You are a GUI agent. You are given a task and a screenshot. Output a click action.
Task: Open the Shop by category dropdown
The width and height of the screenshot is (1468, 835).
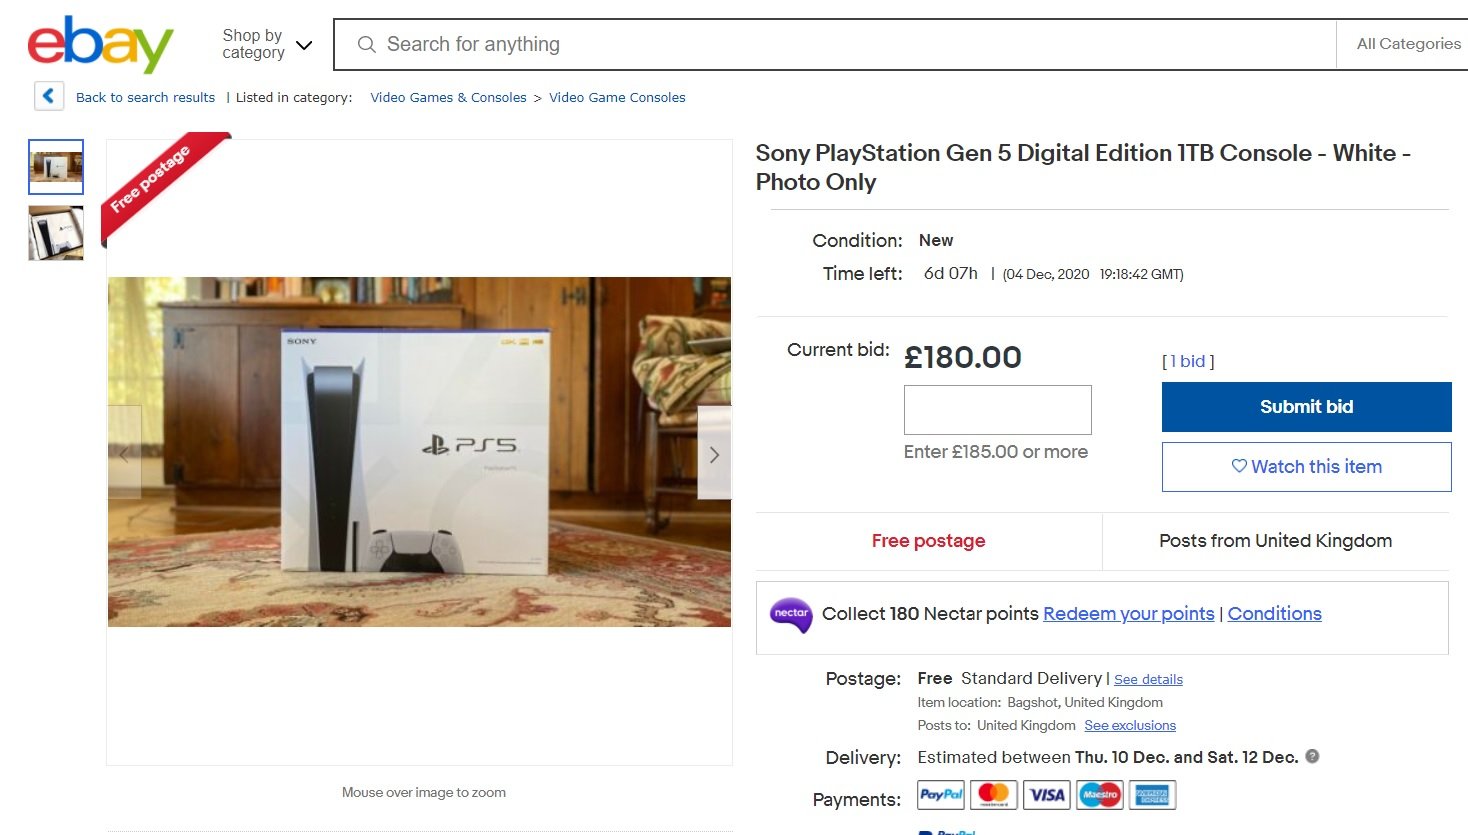click(266, 44)
